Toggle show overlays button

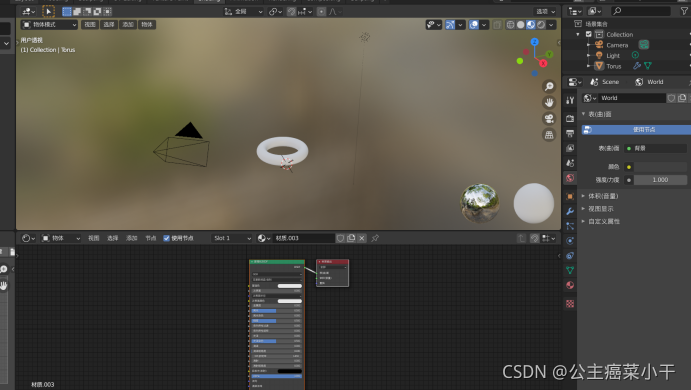tap(474, 25)
